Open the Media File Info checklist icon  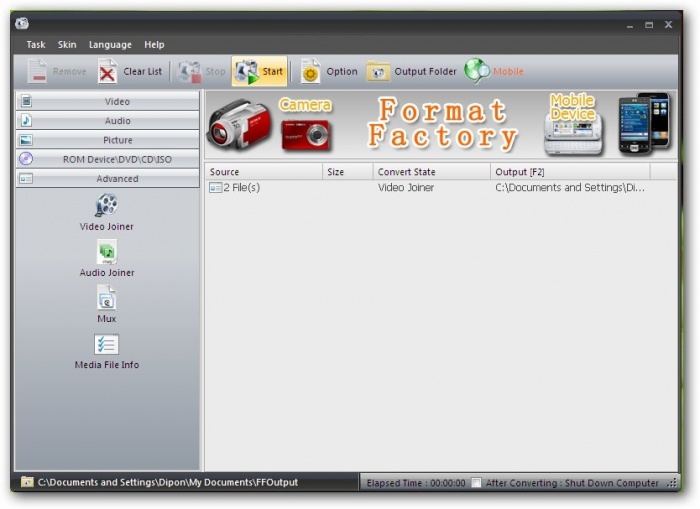point(107,344)
